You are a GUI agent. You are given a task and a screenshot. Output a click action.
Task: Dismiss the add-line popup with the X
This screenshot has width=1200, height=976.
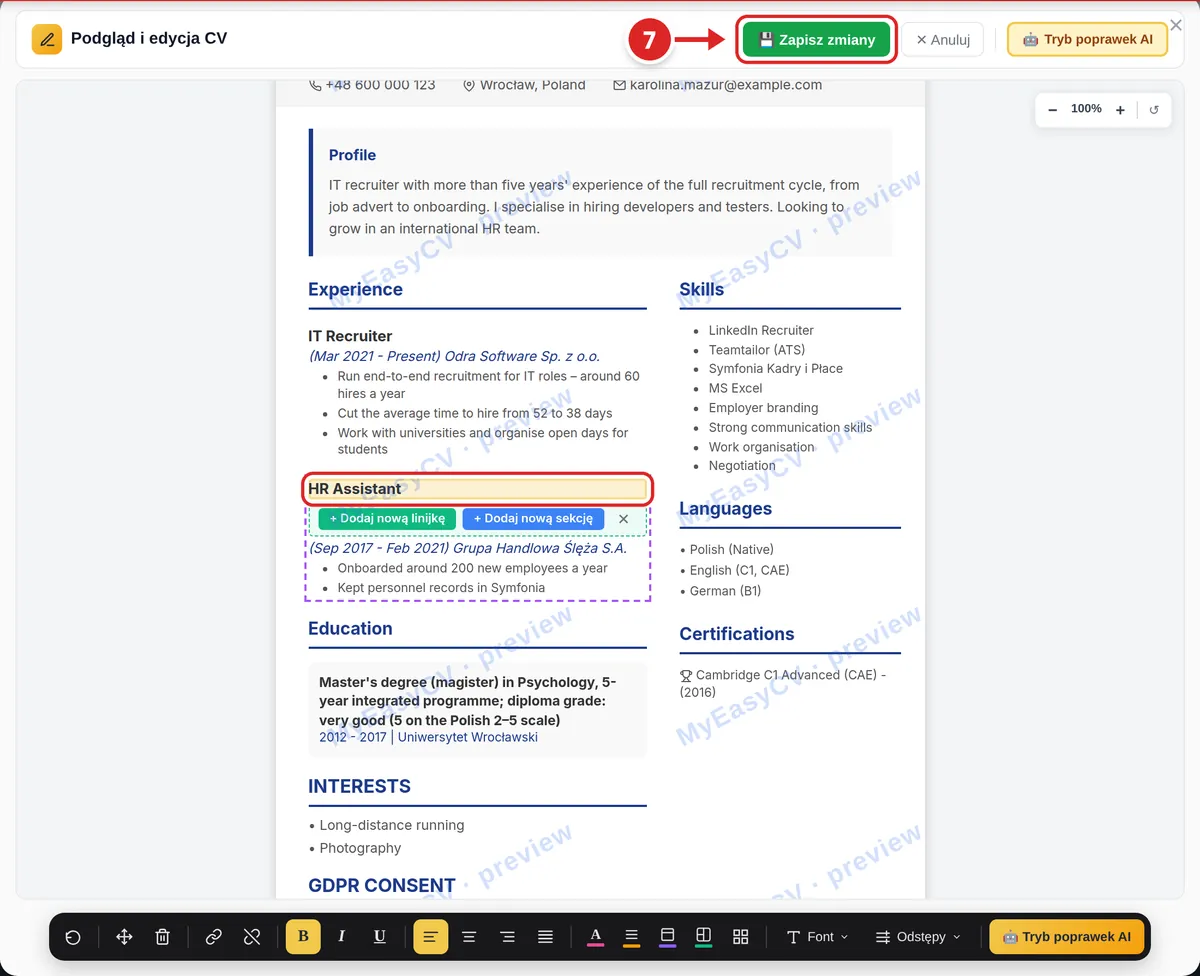[624, 519]
